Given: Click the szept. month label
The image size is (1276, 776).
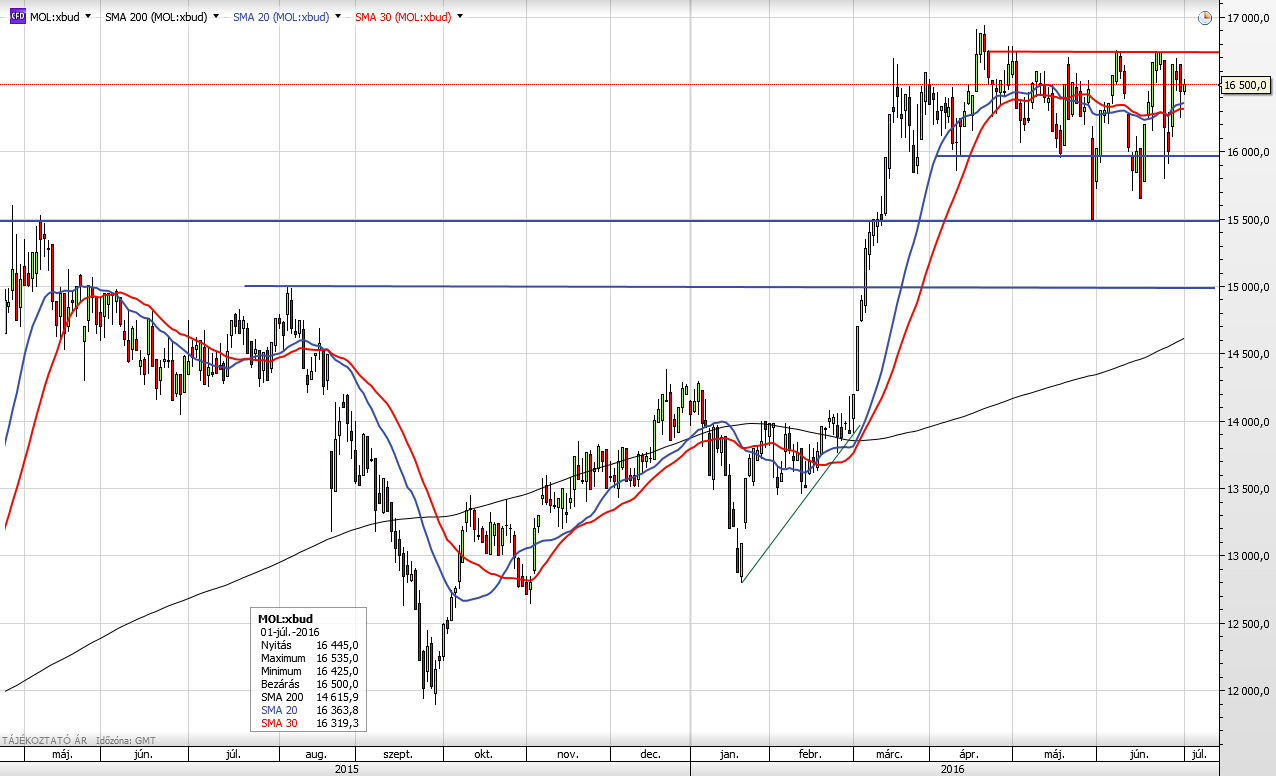Looking at the screenshot, I should tap(398, 755).
